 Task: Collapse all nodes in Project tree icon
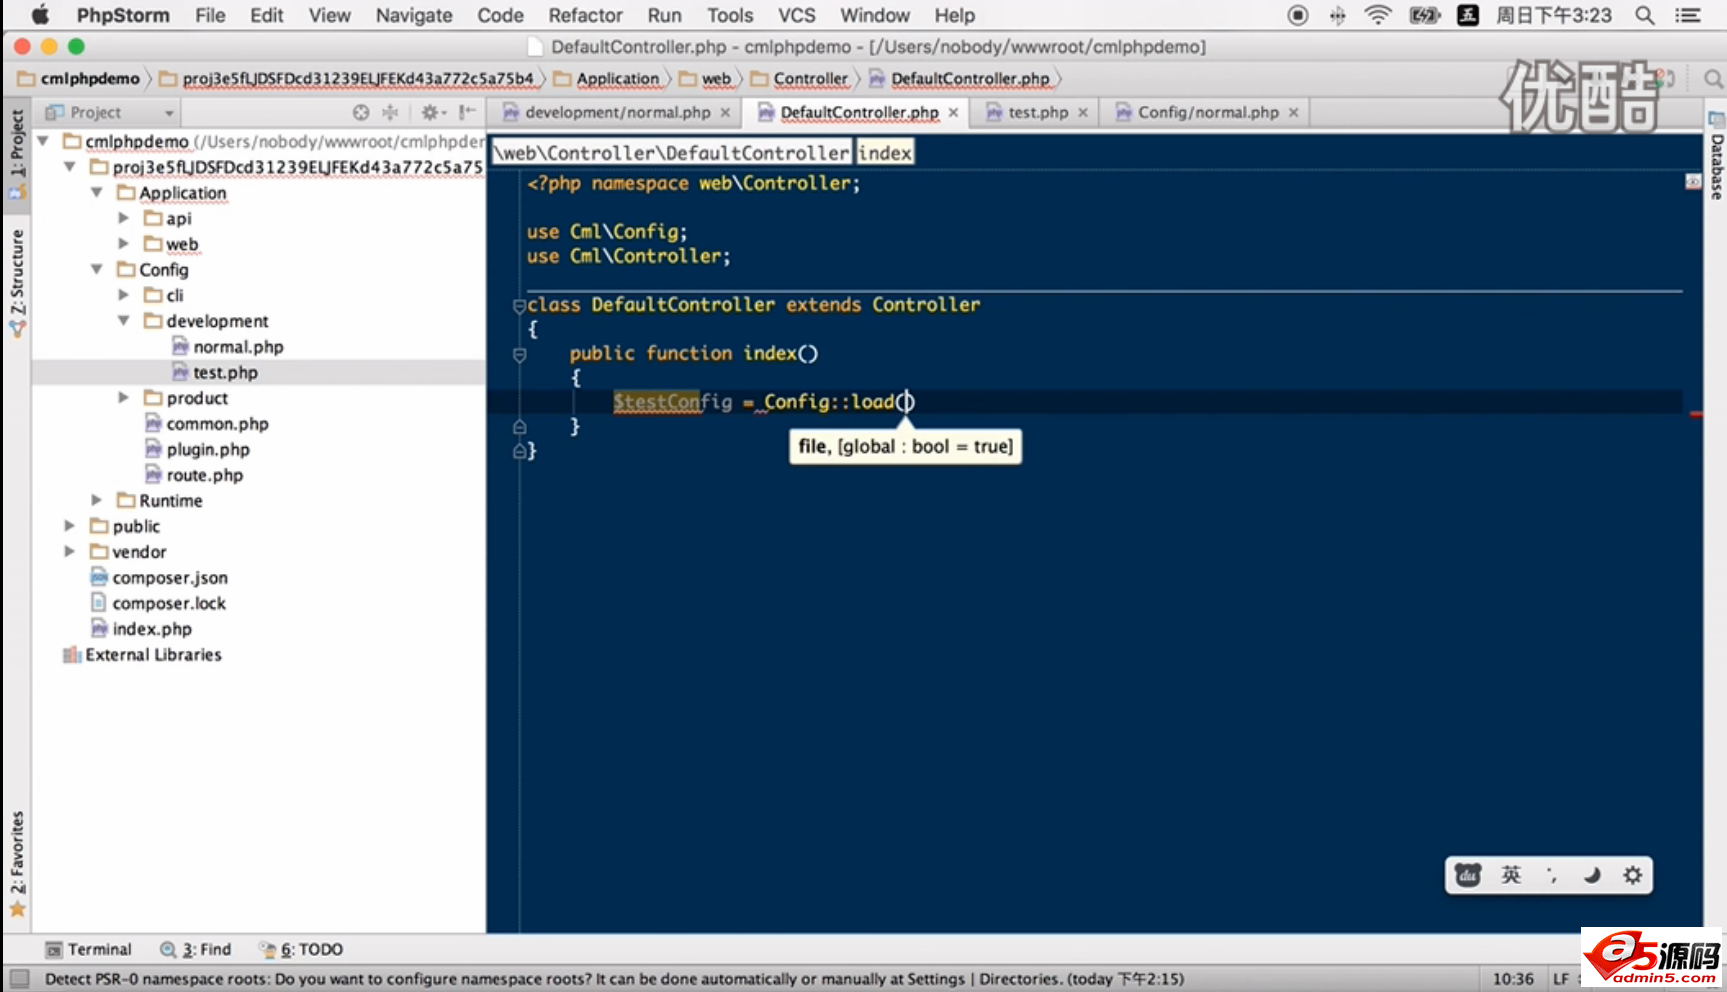[x=390, y=113]
